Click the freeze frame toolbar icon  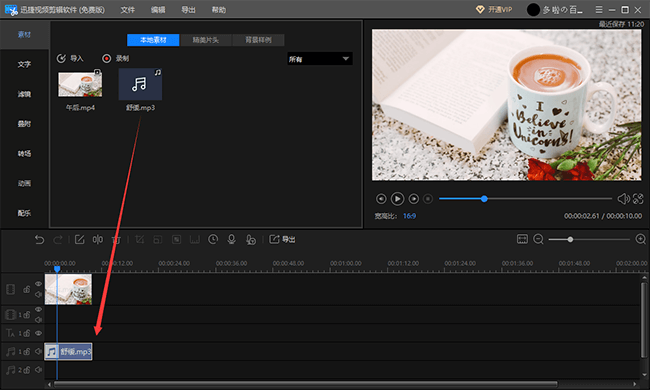pos(194,240)
